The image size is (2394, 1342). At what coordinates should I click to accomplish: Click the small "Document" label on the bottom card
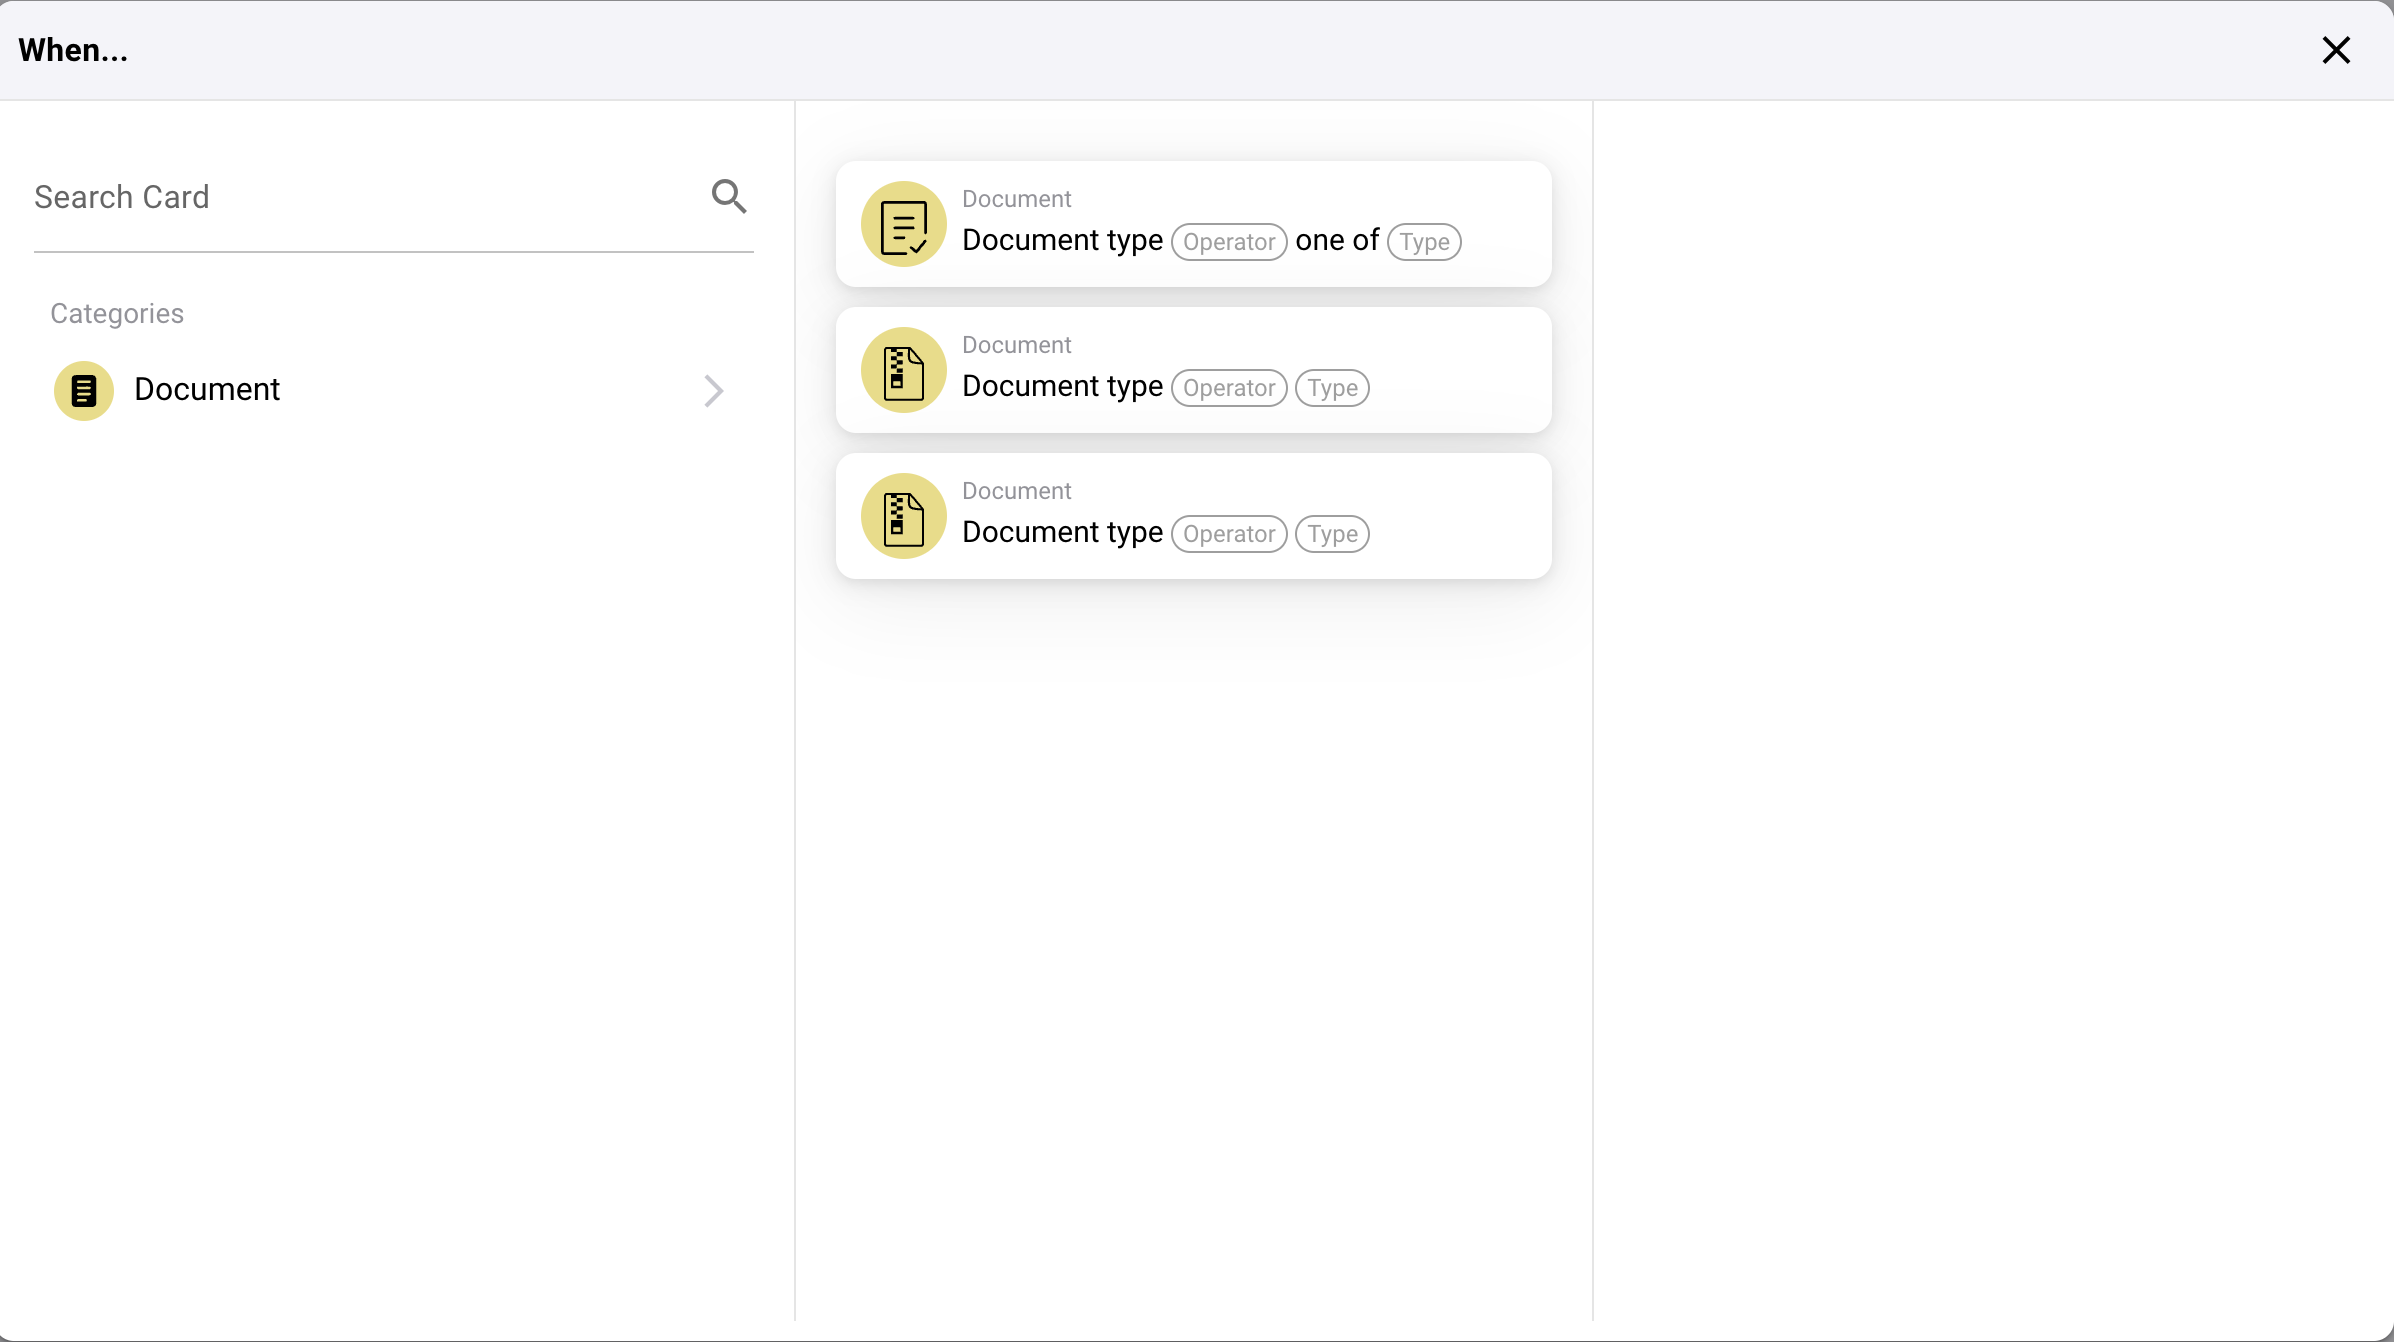click(x=1016, y=491)
